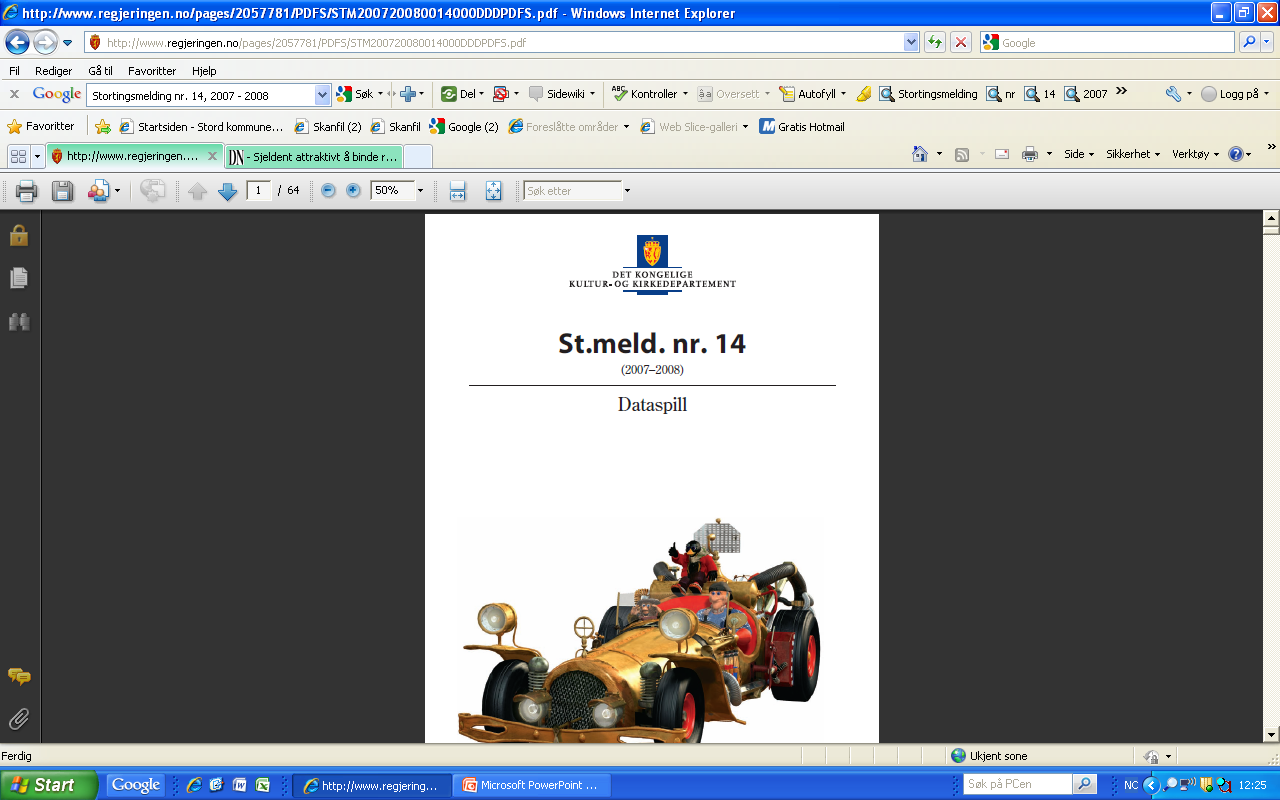This screenshot has height=800, width=1280.
Task: Open Startsiden - Stord kommune favorite
Action: click(x=201, y=127)
